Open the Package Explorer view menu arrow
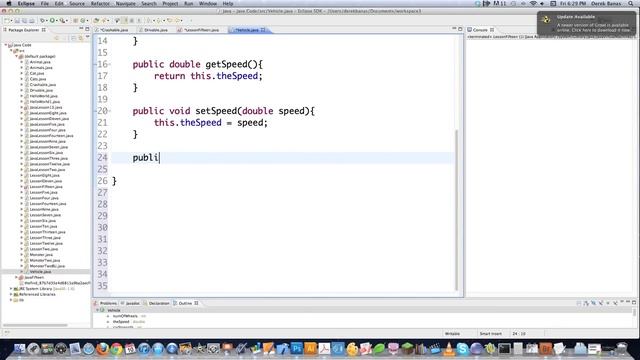The image size is (640, 360). [x=87, y=37]
